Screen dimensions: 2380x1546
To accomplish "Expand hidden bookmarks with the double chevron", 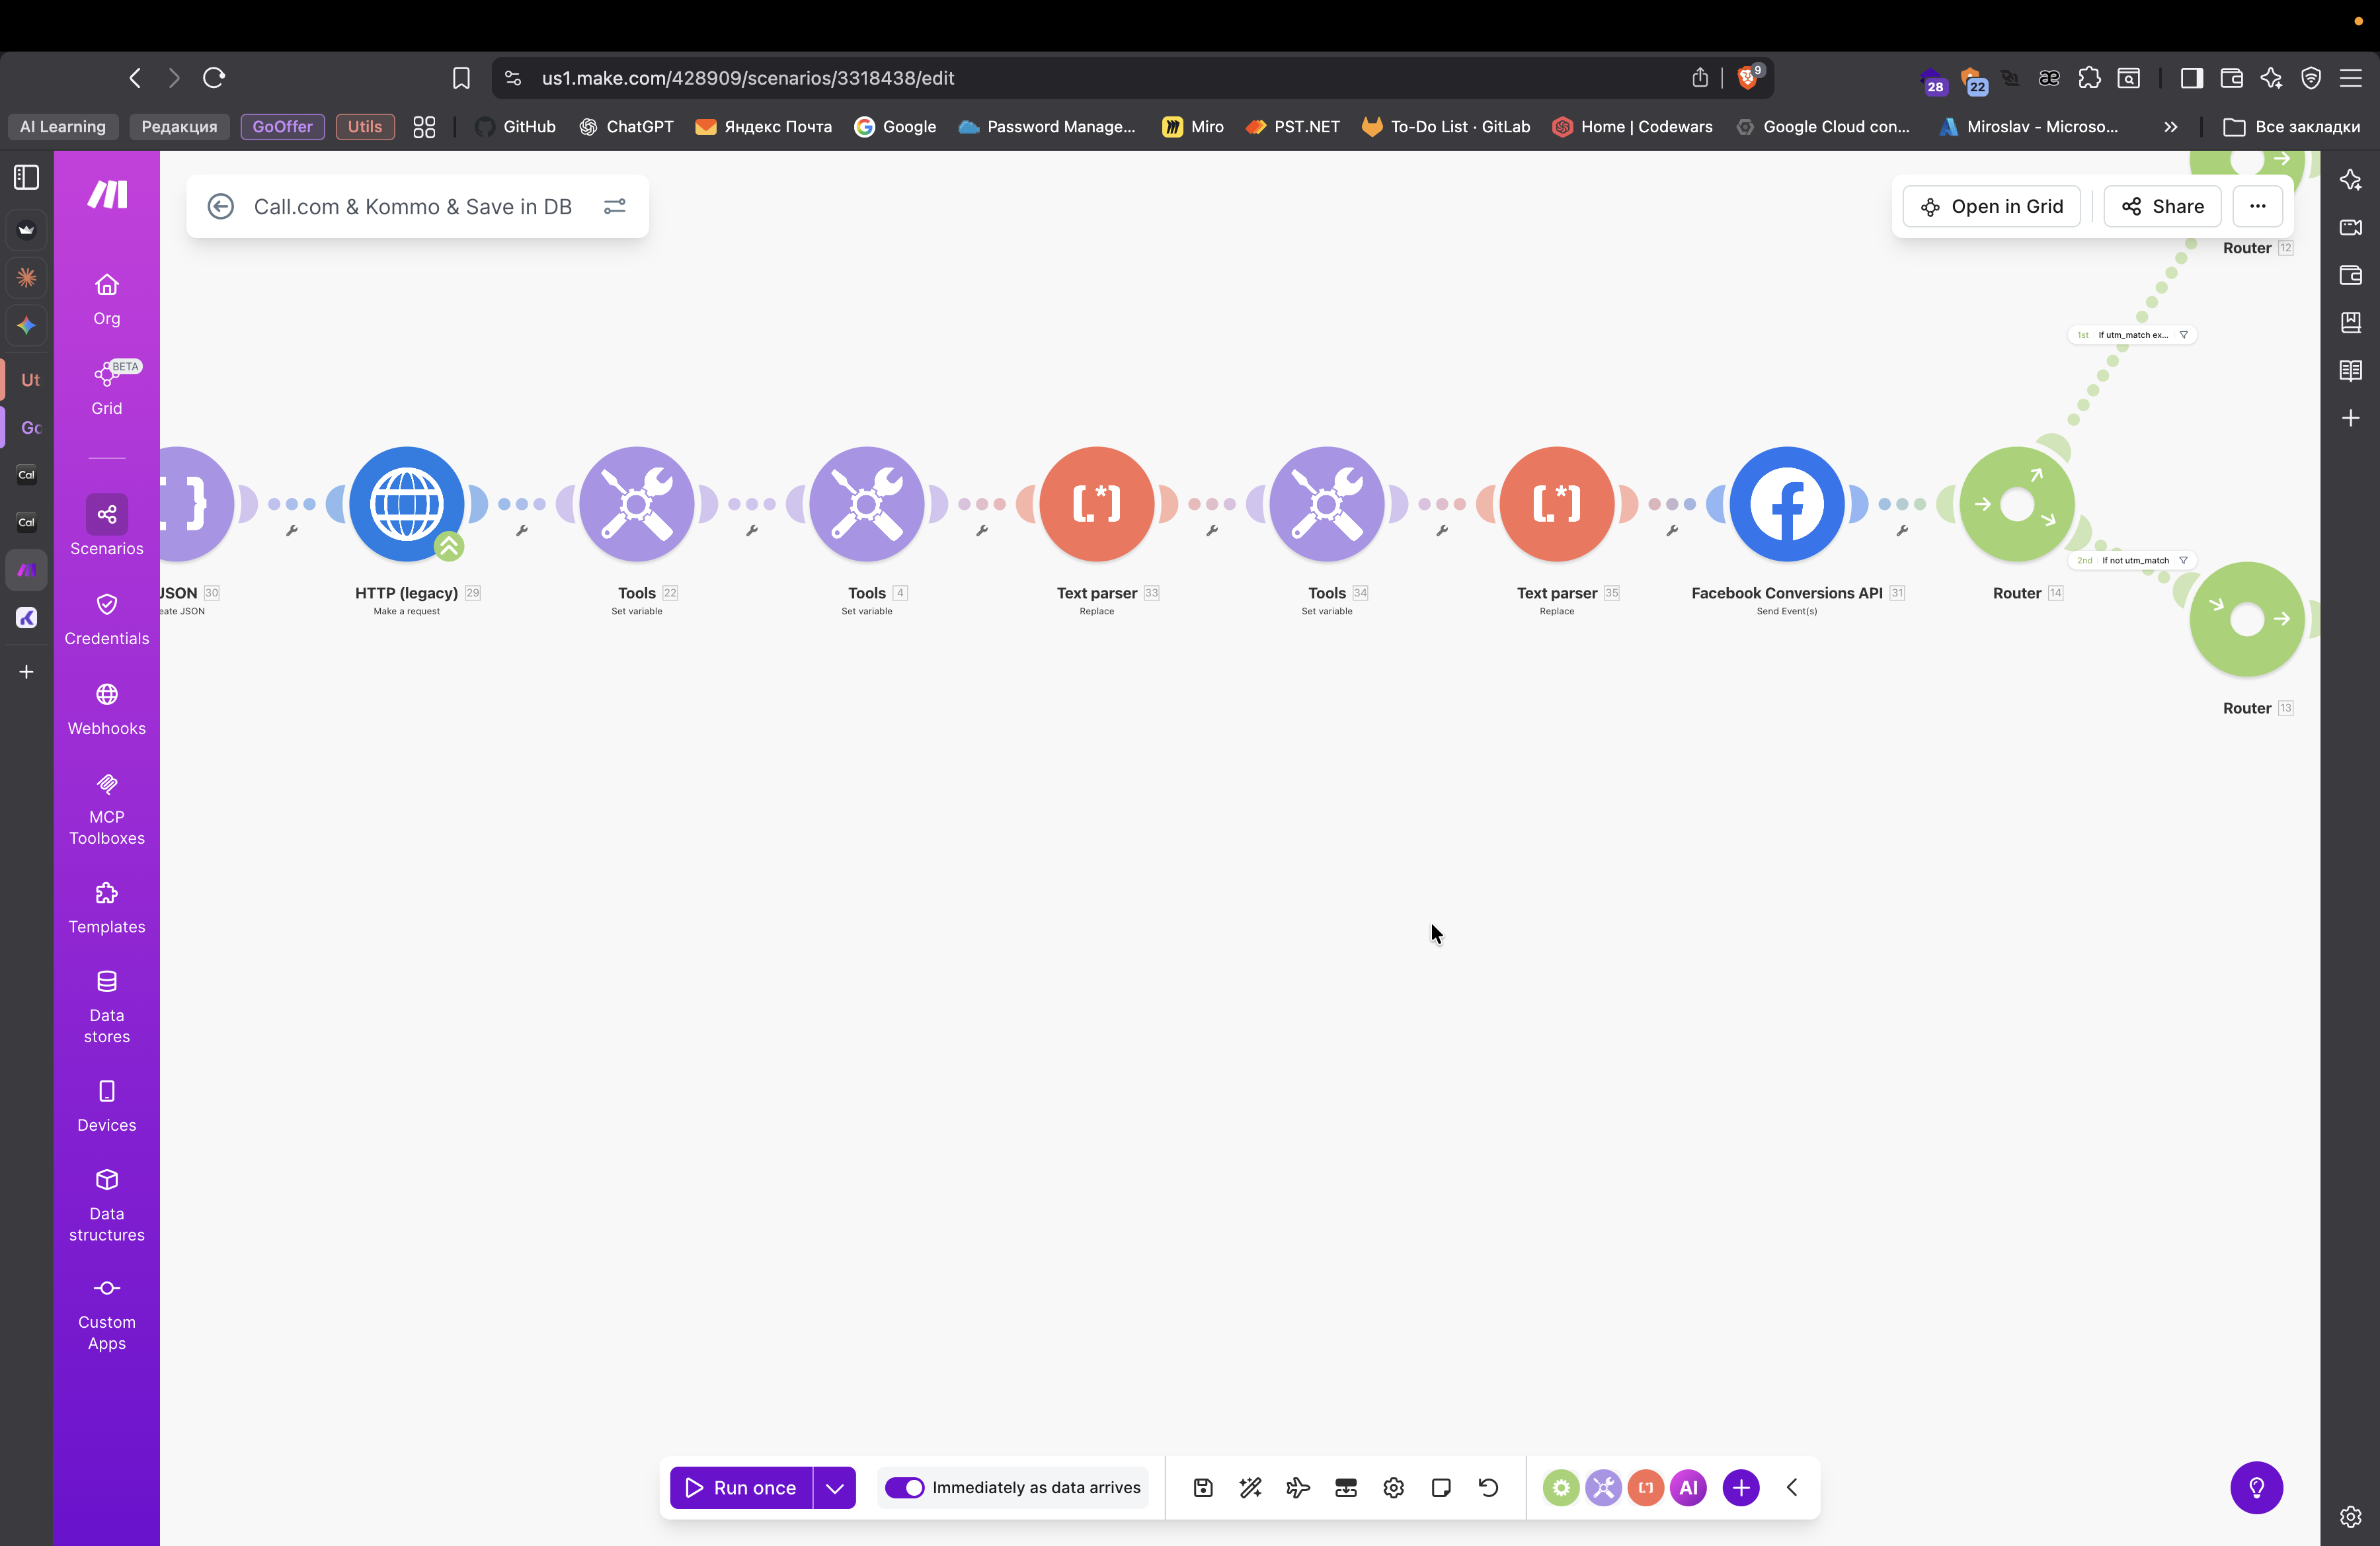I will pos(2170,127).
